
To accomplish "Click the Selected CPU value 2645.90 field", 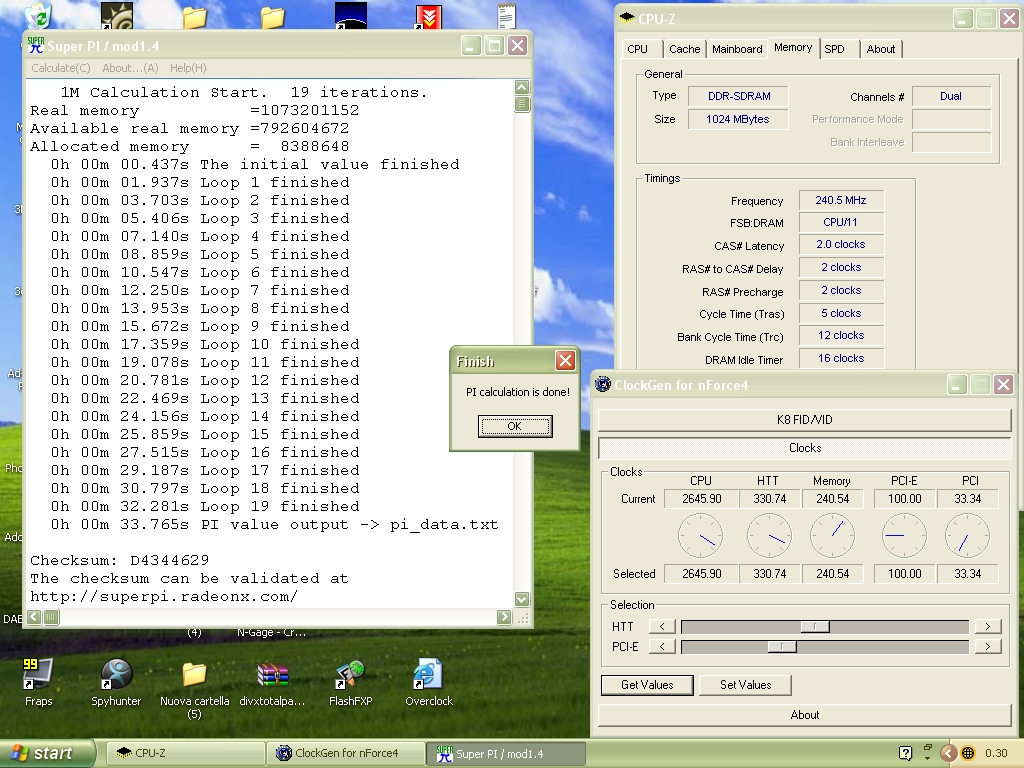I will point(701,573).
